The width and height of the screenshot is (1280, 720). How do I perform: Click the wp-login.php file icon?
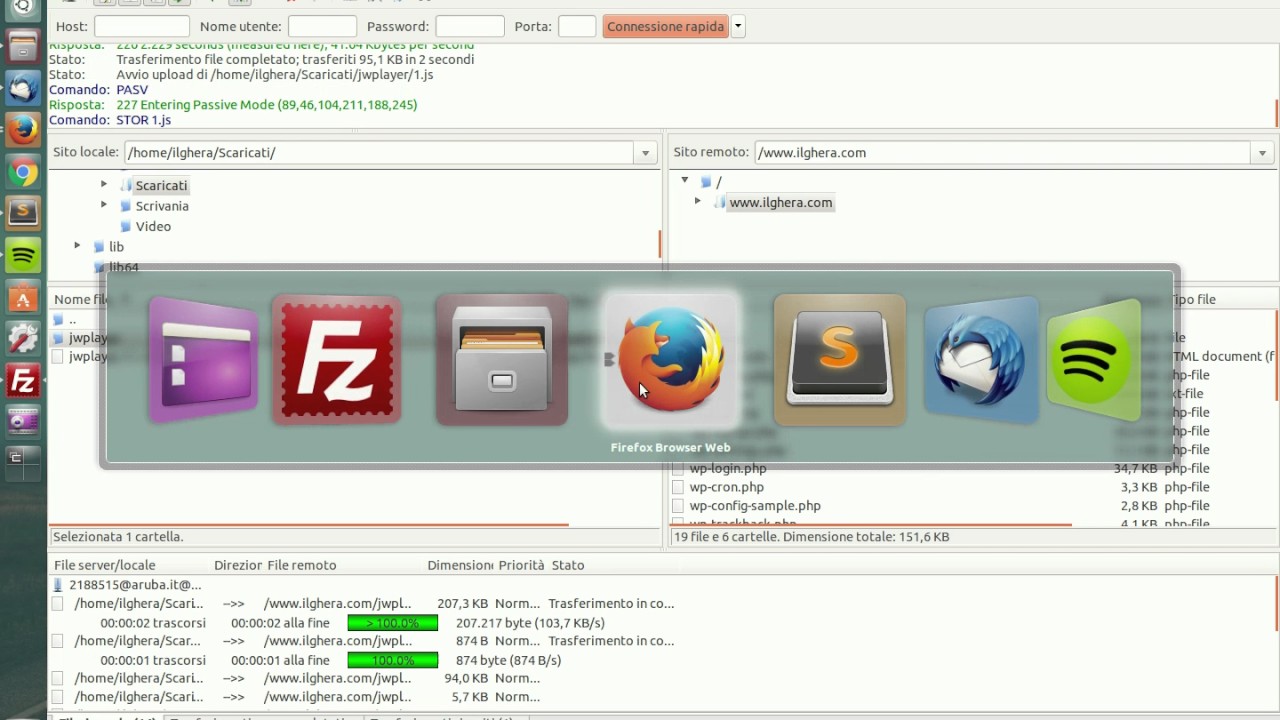coord(677,468)
